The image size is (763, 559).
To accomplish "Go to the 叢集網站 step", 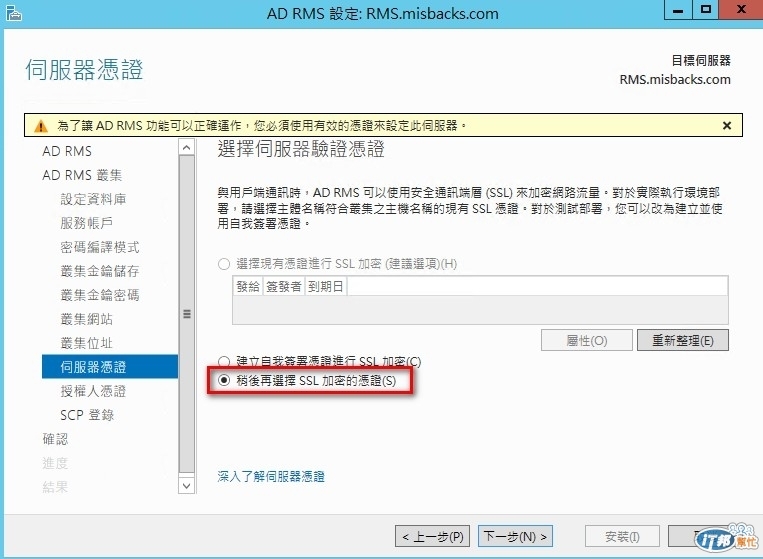I will click(x=87, y=319).
